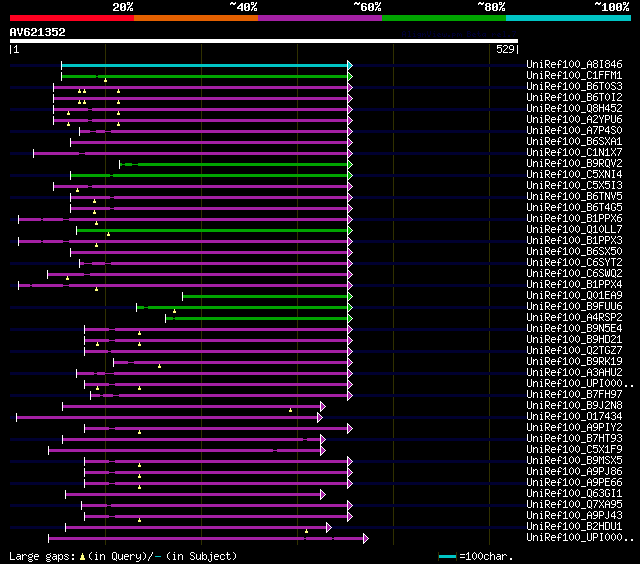
Task: Choose label UniRef100_Q01EA9
Action: coord(574,296)
